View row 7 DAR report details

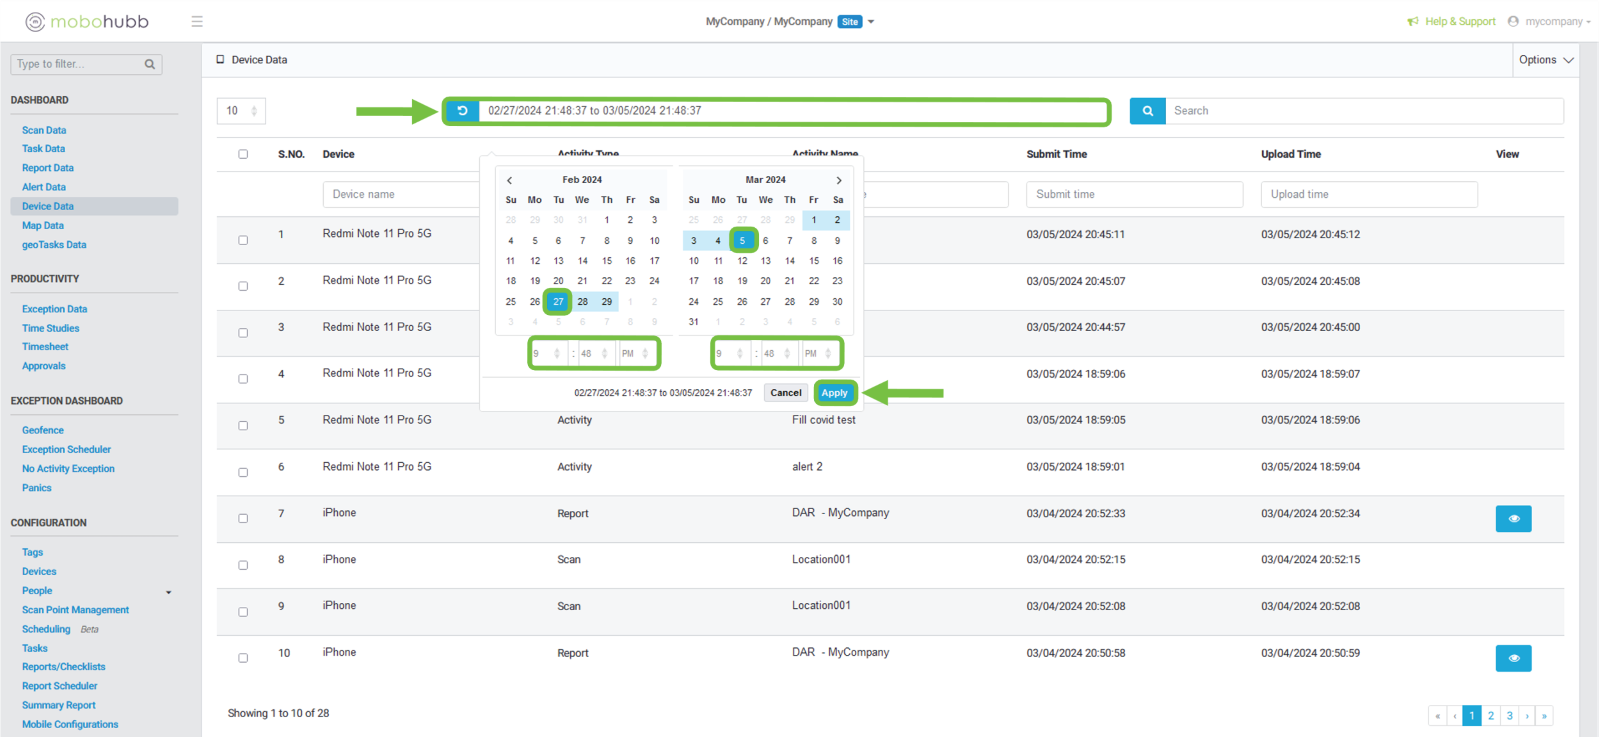1513,519
